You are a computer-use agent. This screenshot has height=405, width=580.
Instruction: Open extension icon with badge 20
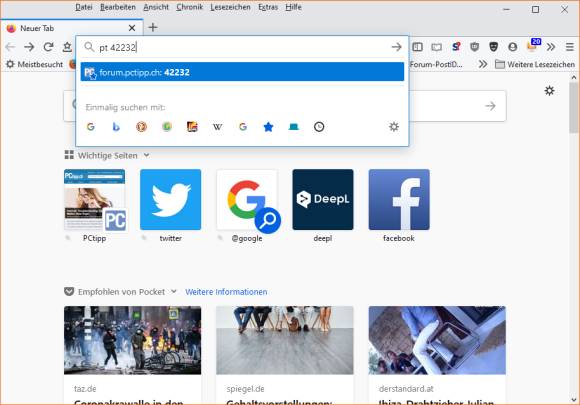(533, 46)
